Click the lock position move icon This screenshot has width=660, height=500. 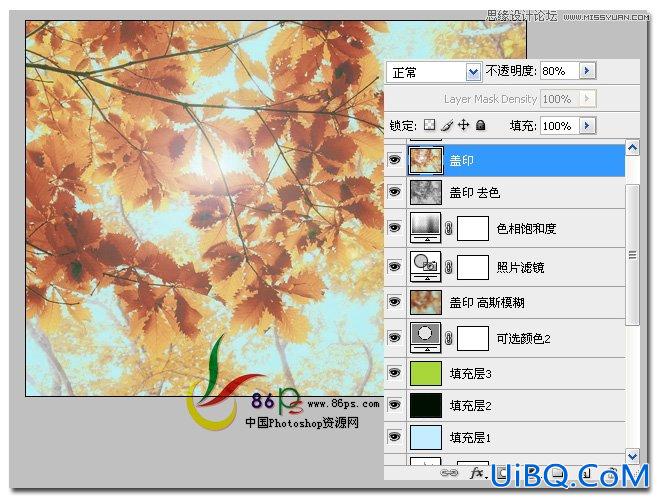click(463, 125)
